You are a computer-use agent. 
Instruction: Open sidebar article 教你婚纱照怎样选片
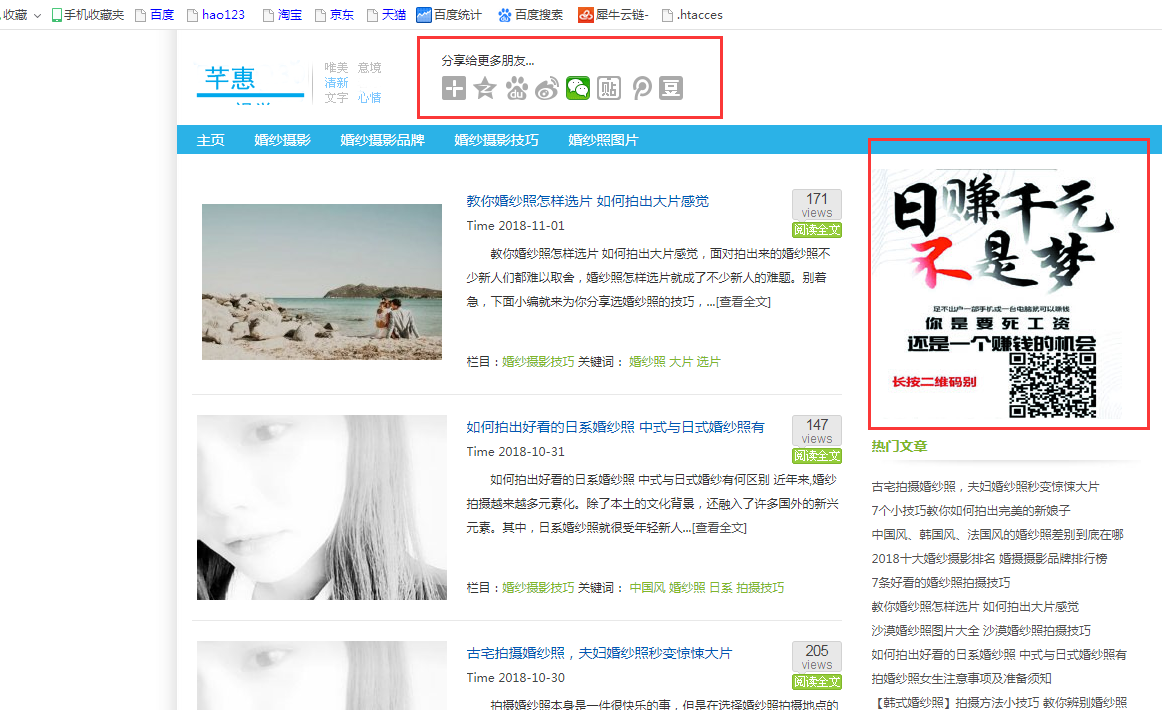click(975, 607)
